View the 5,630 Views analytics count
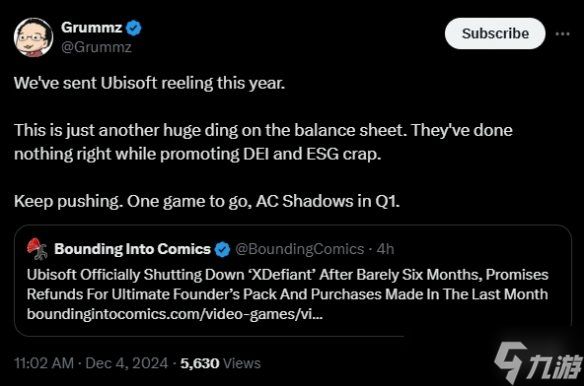Viewport: 584px width, 386px height. tap(220, 363)
